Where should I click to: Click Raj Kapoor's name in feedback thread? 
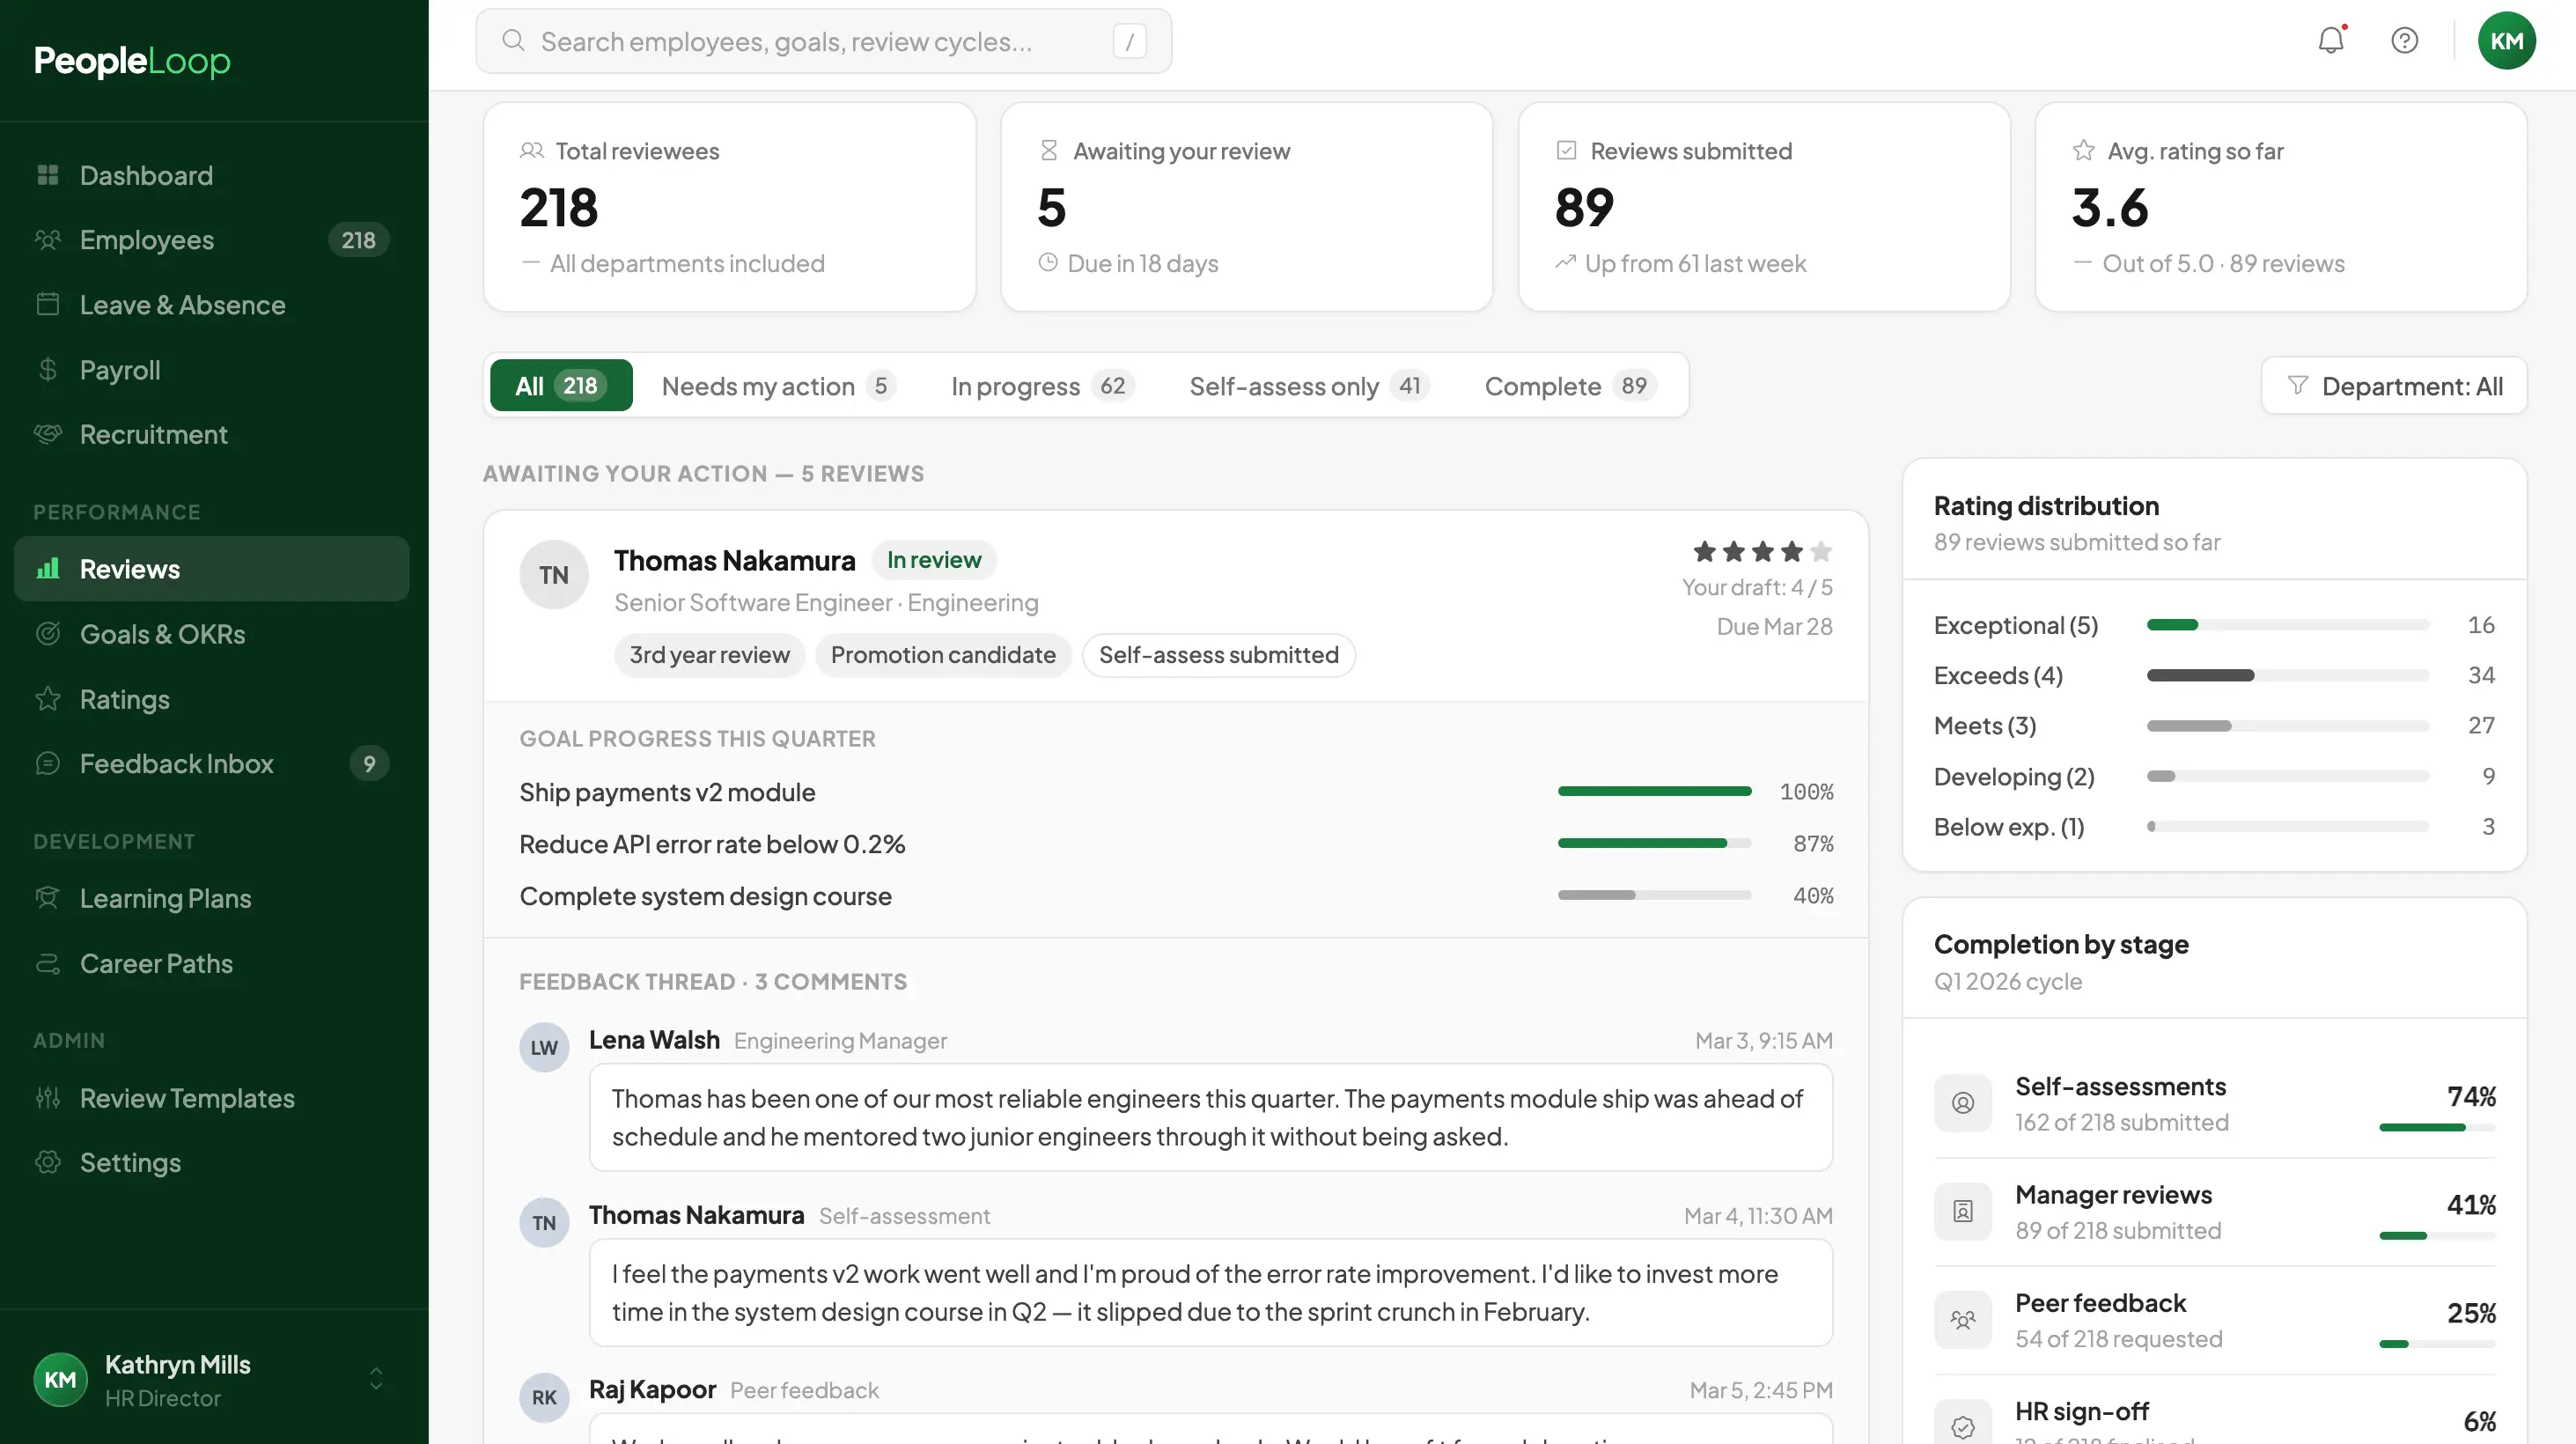pyautogui.click(x=652, y=1389)
